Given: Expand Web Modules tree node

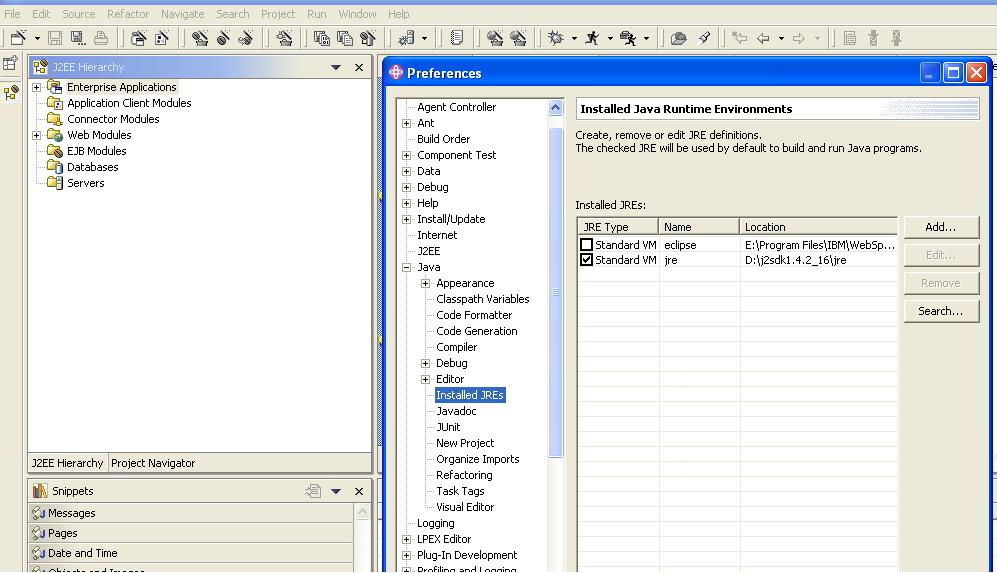Looking at the screenshot, I should coord(37,135).
